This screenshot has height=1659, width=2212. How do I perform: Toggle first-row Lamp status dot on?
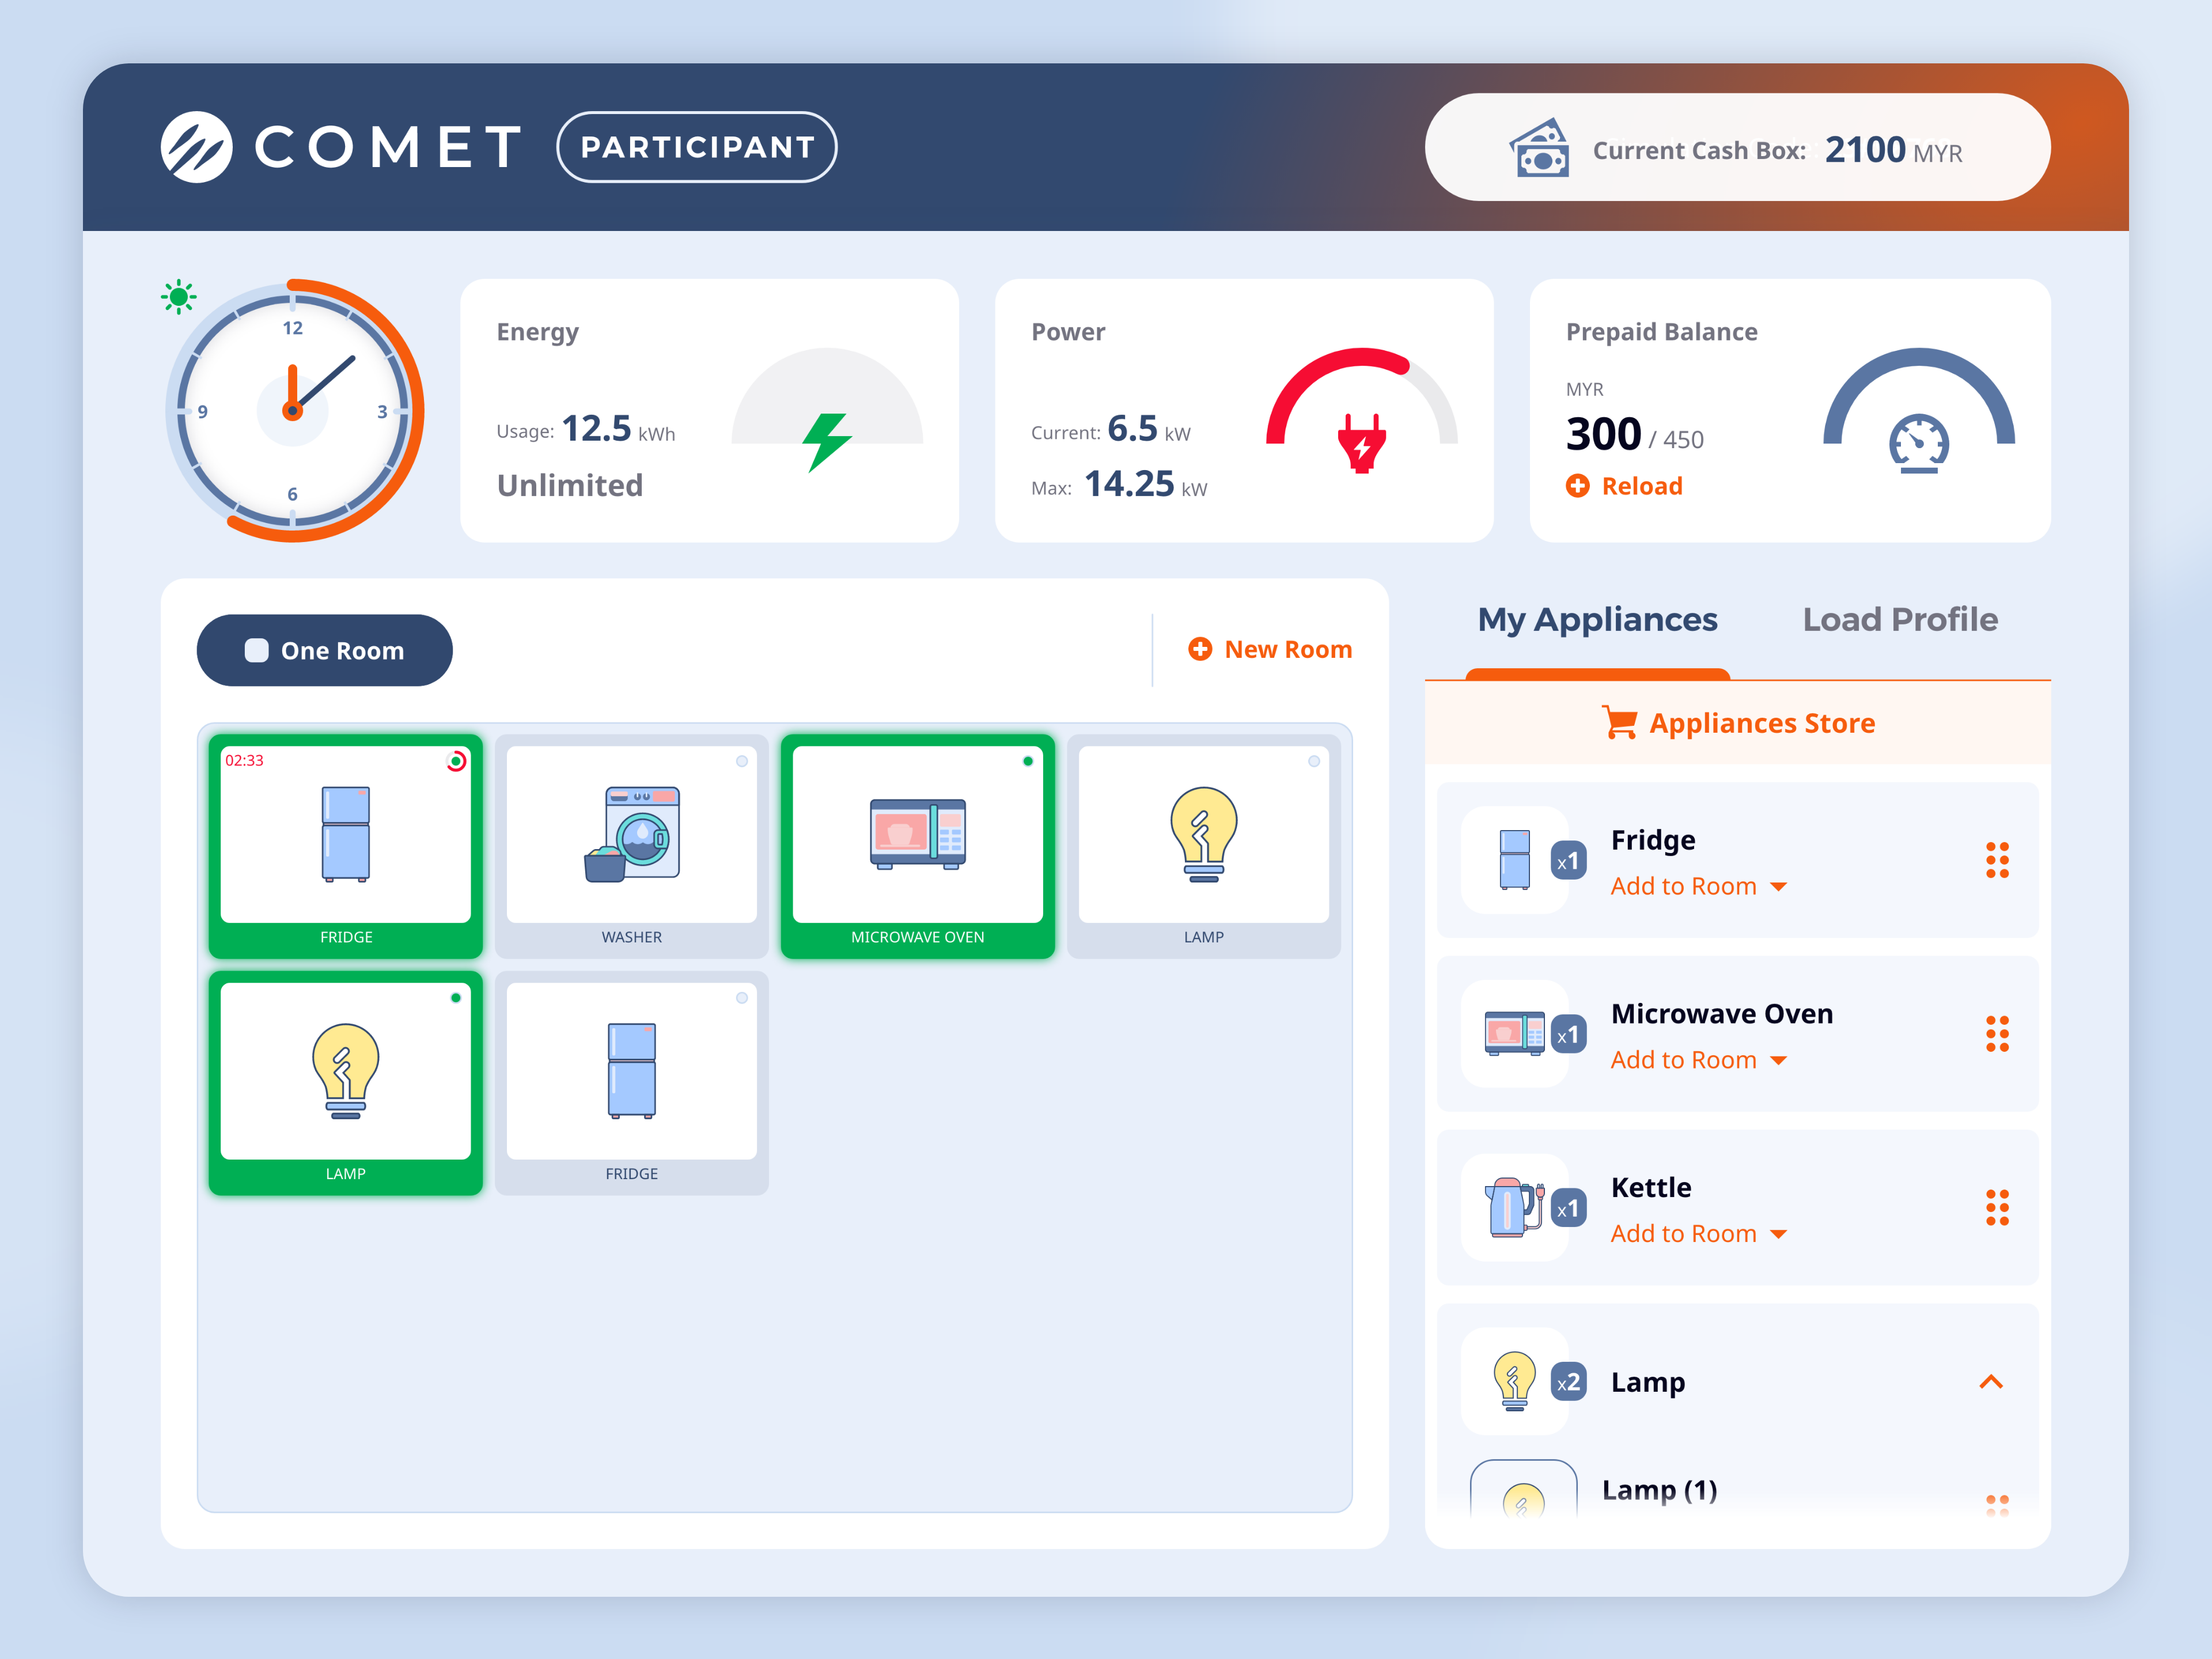(1313, 762)
